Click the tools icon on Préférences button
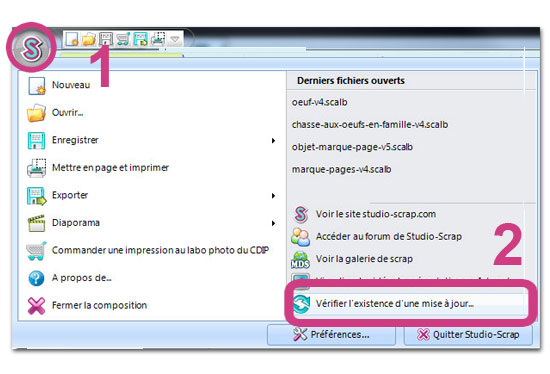This screenshot has height=374, width=550. coord(300,335)
